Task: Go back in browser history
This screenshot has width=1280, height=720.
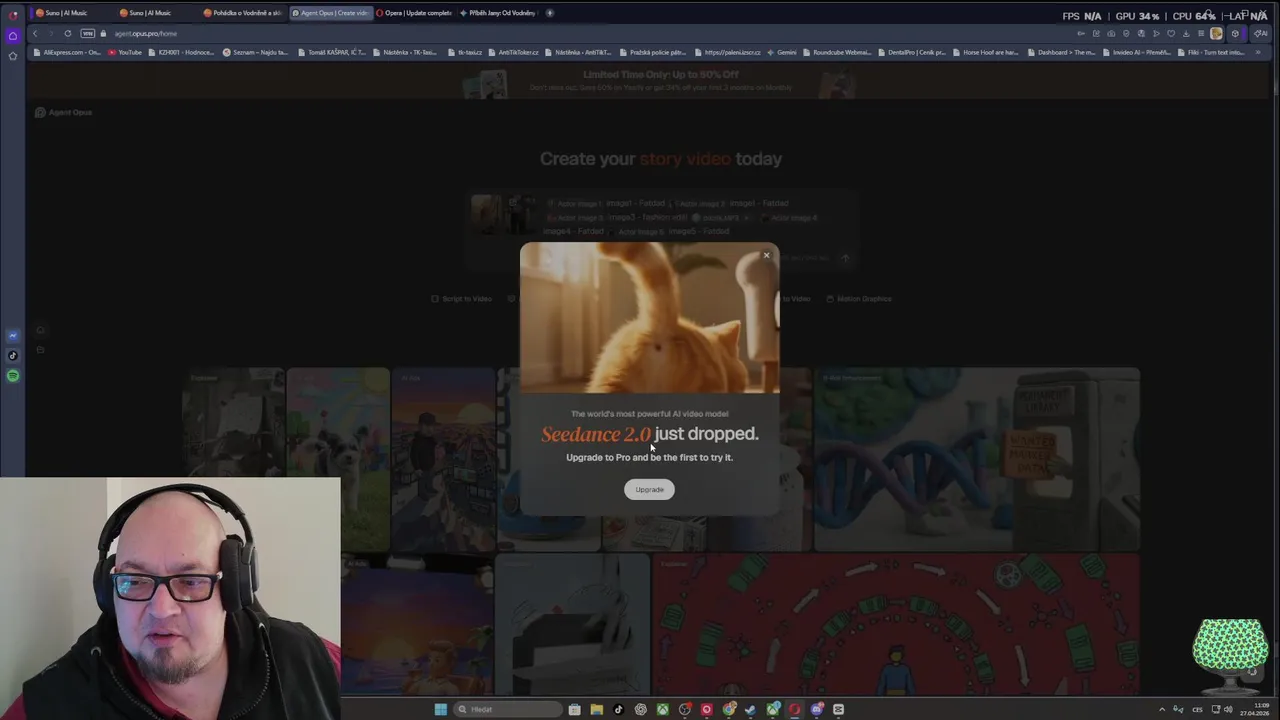Action: pyautogui.click(x=35, y=33)
